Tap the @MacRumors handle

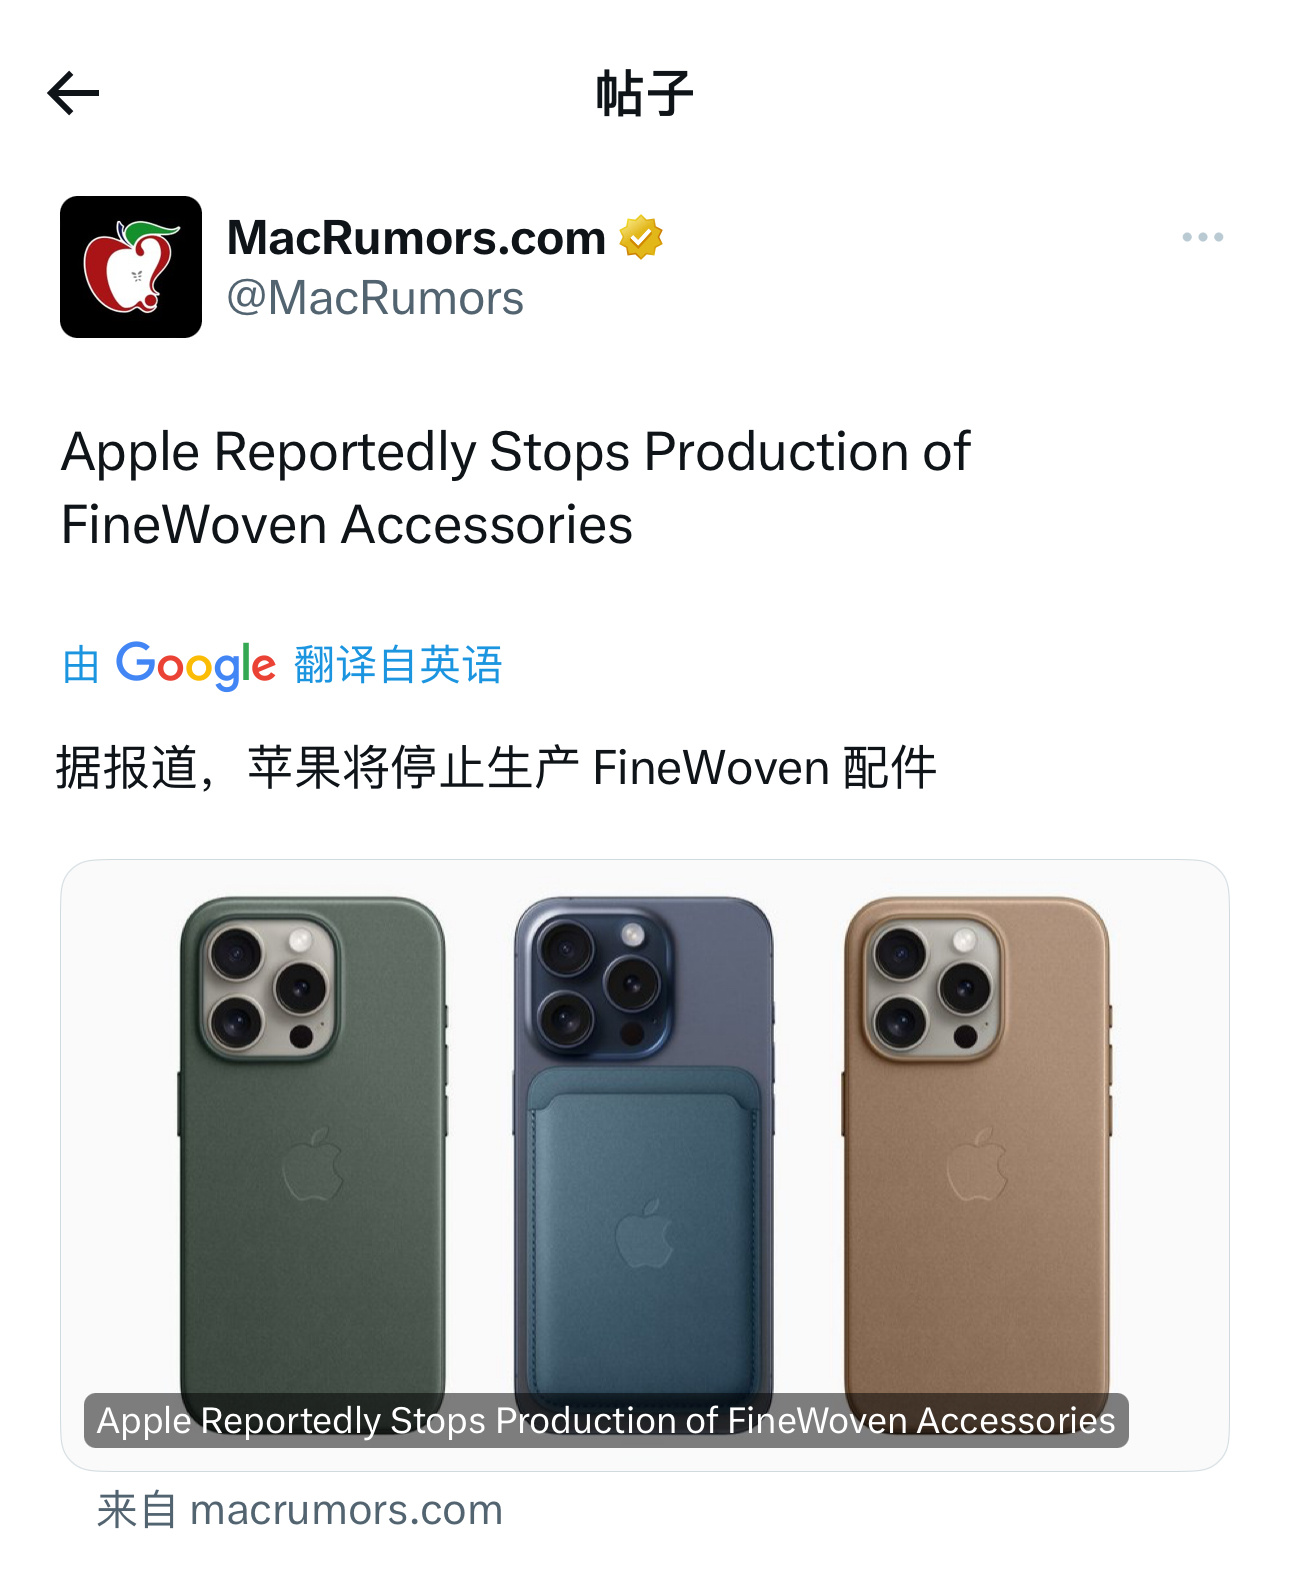[375, 298]
